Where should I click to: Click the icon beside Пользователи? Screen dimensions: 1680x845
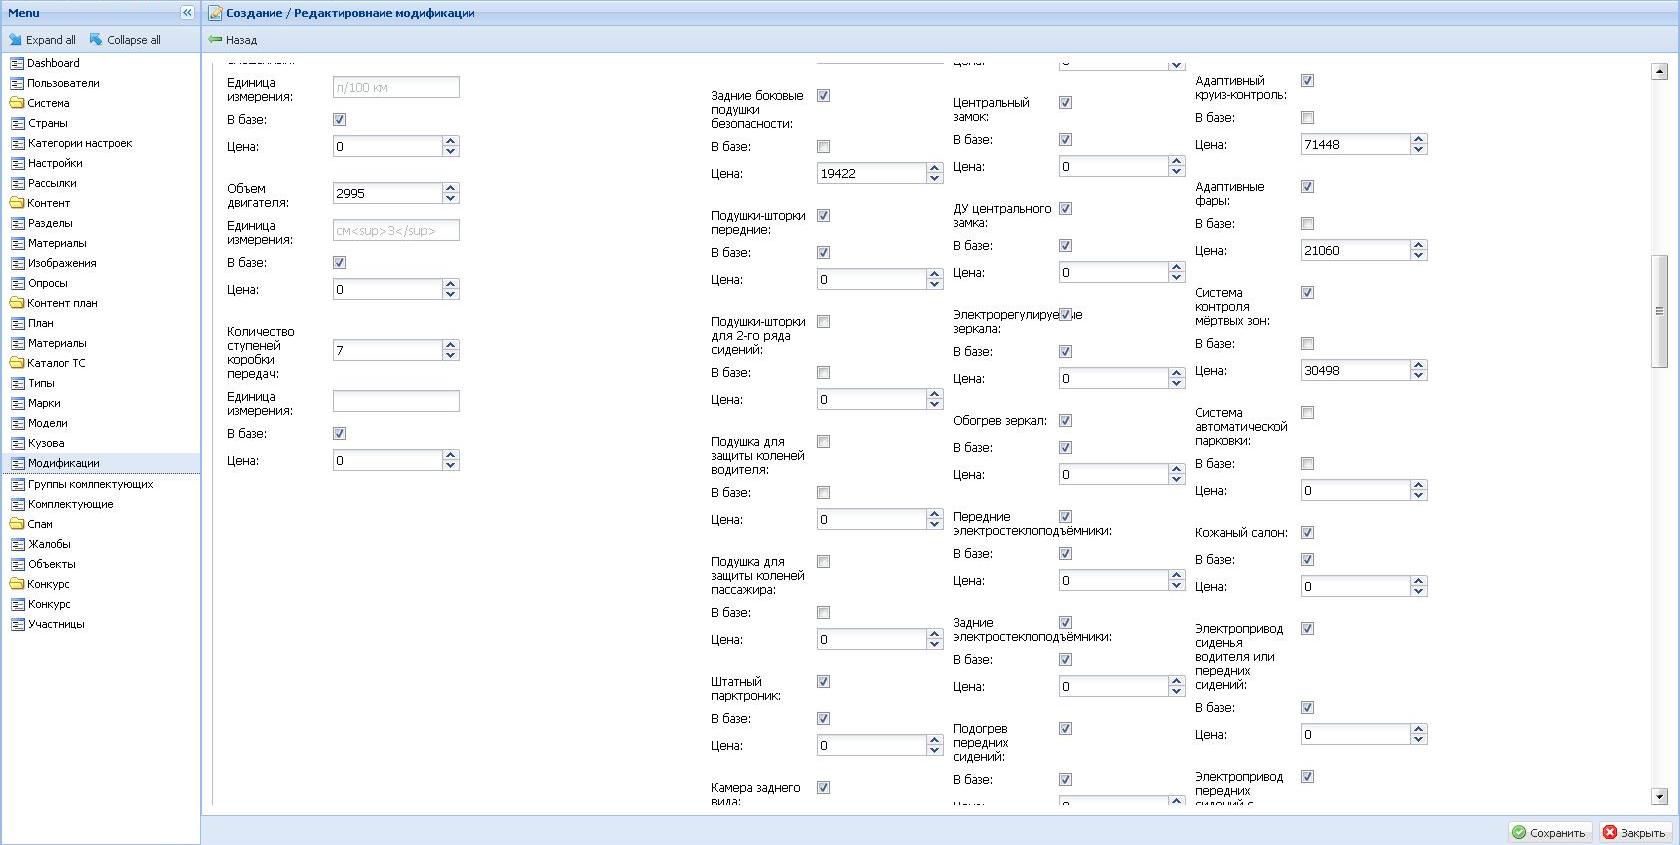tap(17, 83)
